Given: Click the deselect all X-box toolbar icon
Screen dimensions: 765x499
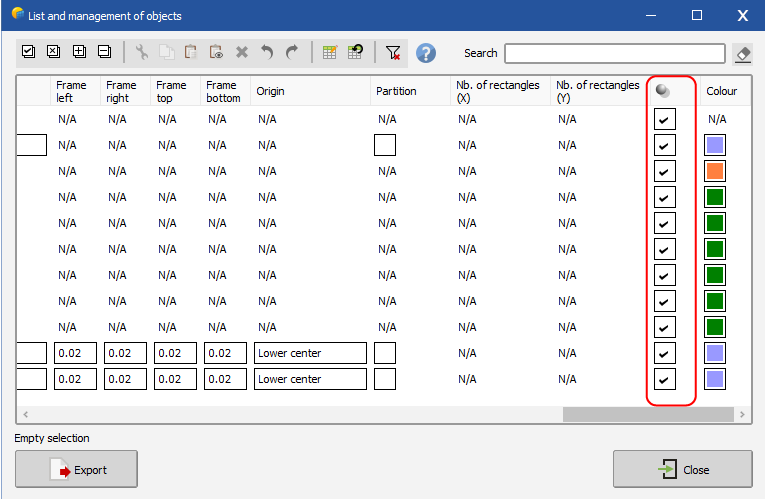Looking at the screenshot, I should click(x=54, y=51).
